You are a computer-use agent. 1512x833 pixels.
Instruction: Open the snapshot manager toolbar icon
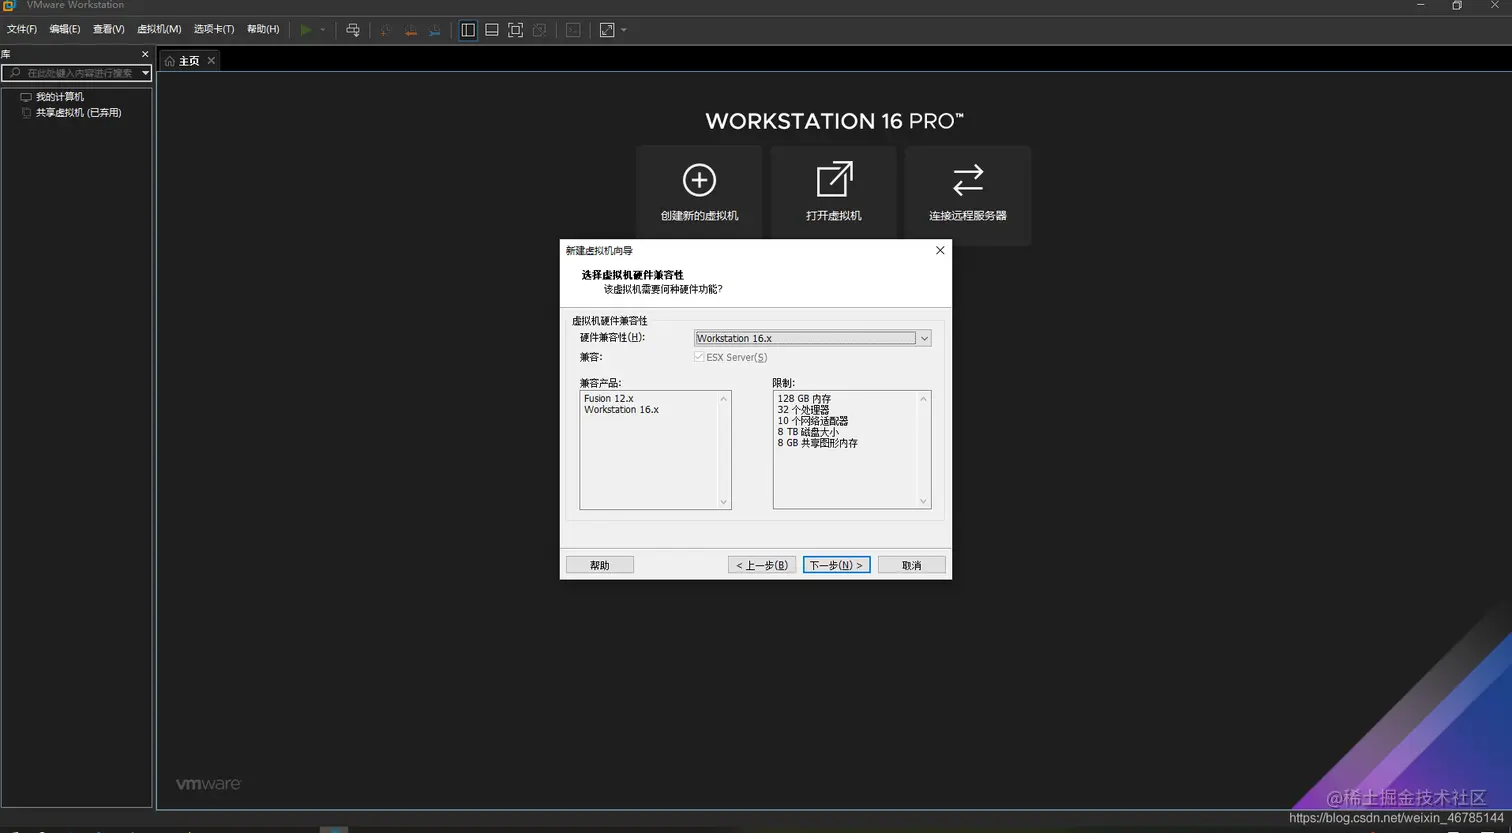[x=434, y=30]
